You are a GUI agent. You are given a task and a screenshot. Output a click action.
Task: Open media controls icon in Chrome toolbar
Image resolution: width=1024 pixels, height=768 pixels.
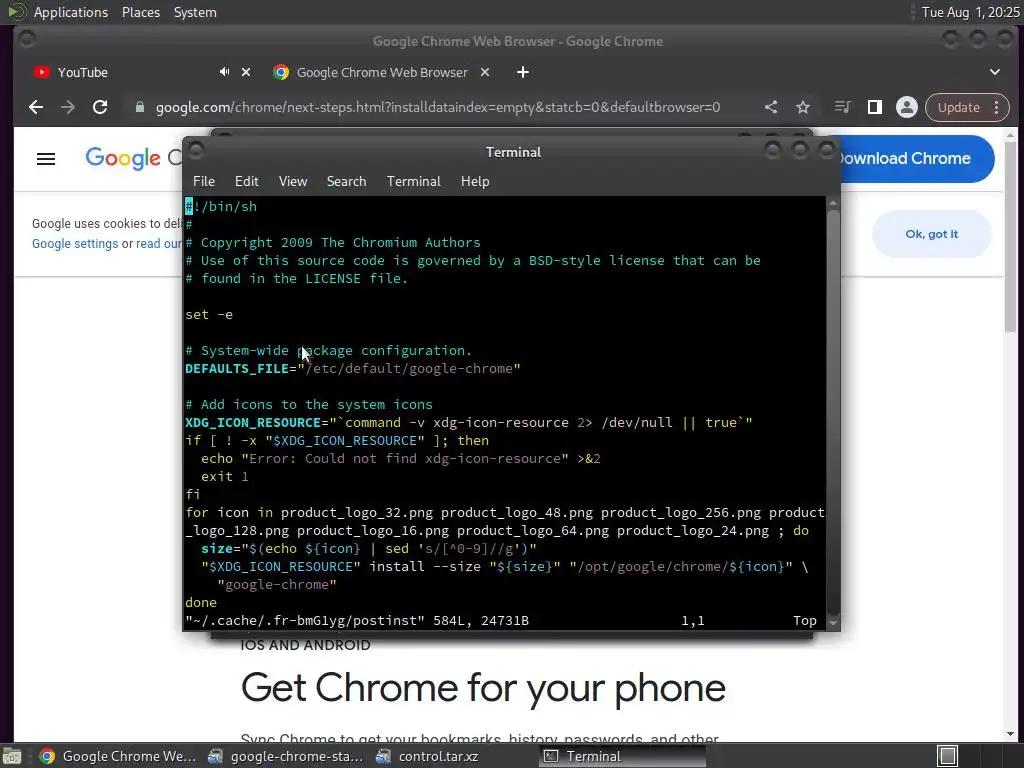click(842, 107)
